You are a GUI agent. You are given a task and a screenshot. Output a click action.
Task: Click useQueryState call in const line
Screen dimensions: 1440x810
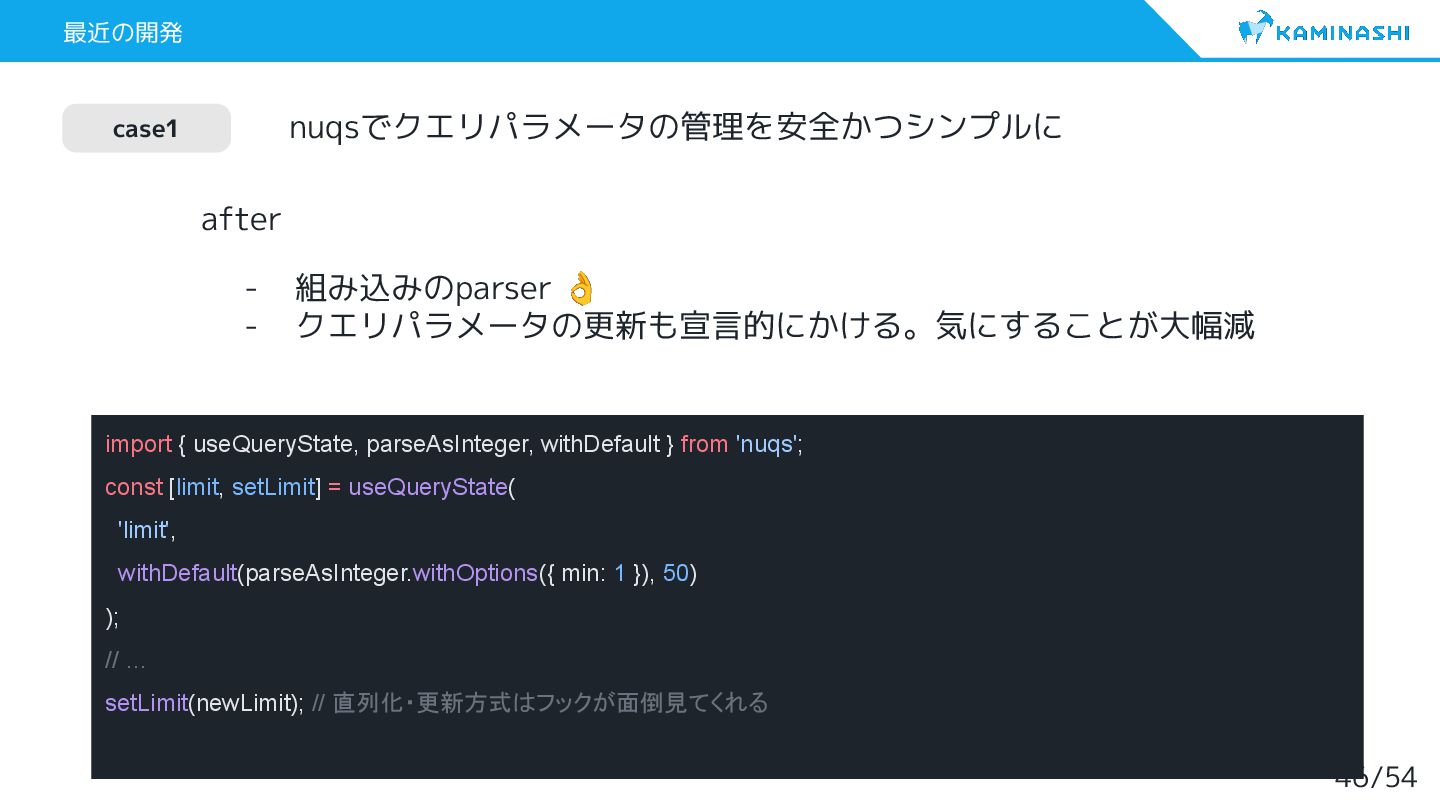[x=428, y=487]
